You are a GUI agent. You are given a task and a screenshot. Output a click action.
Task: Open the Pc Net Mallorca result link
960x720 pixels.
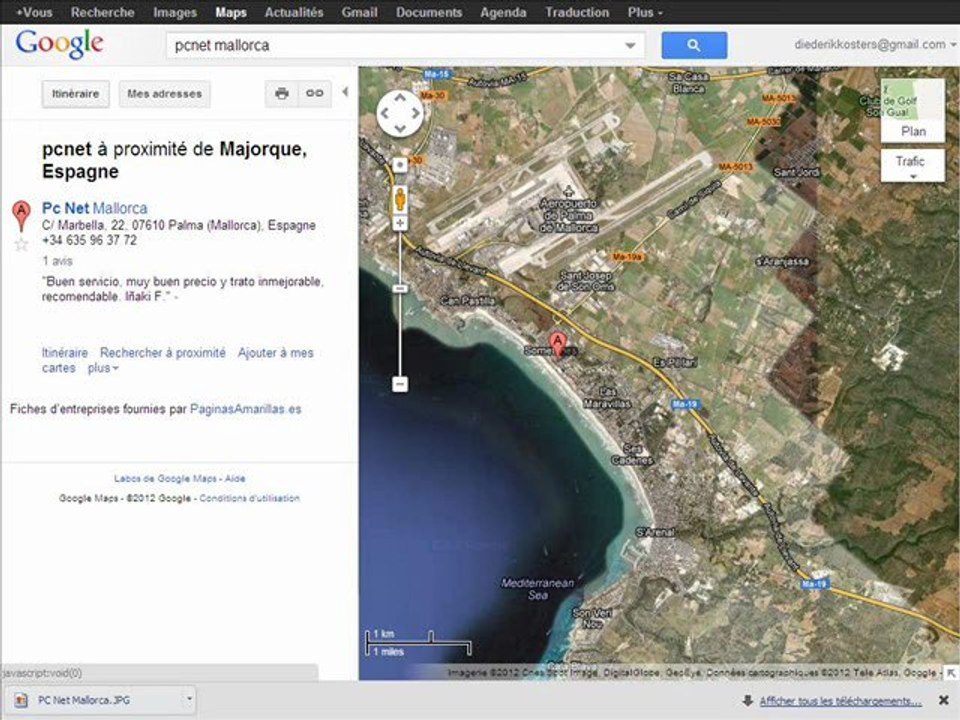click(x=94, y=208)
